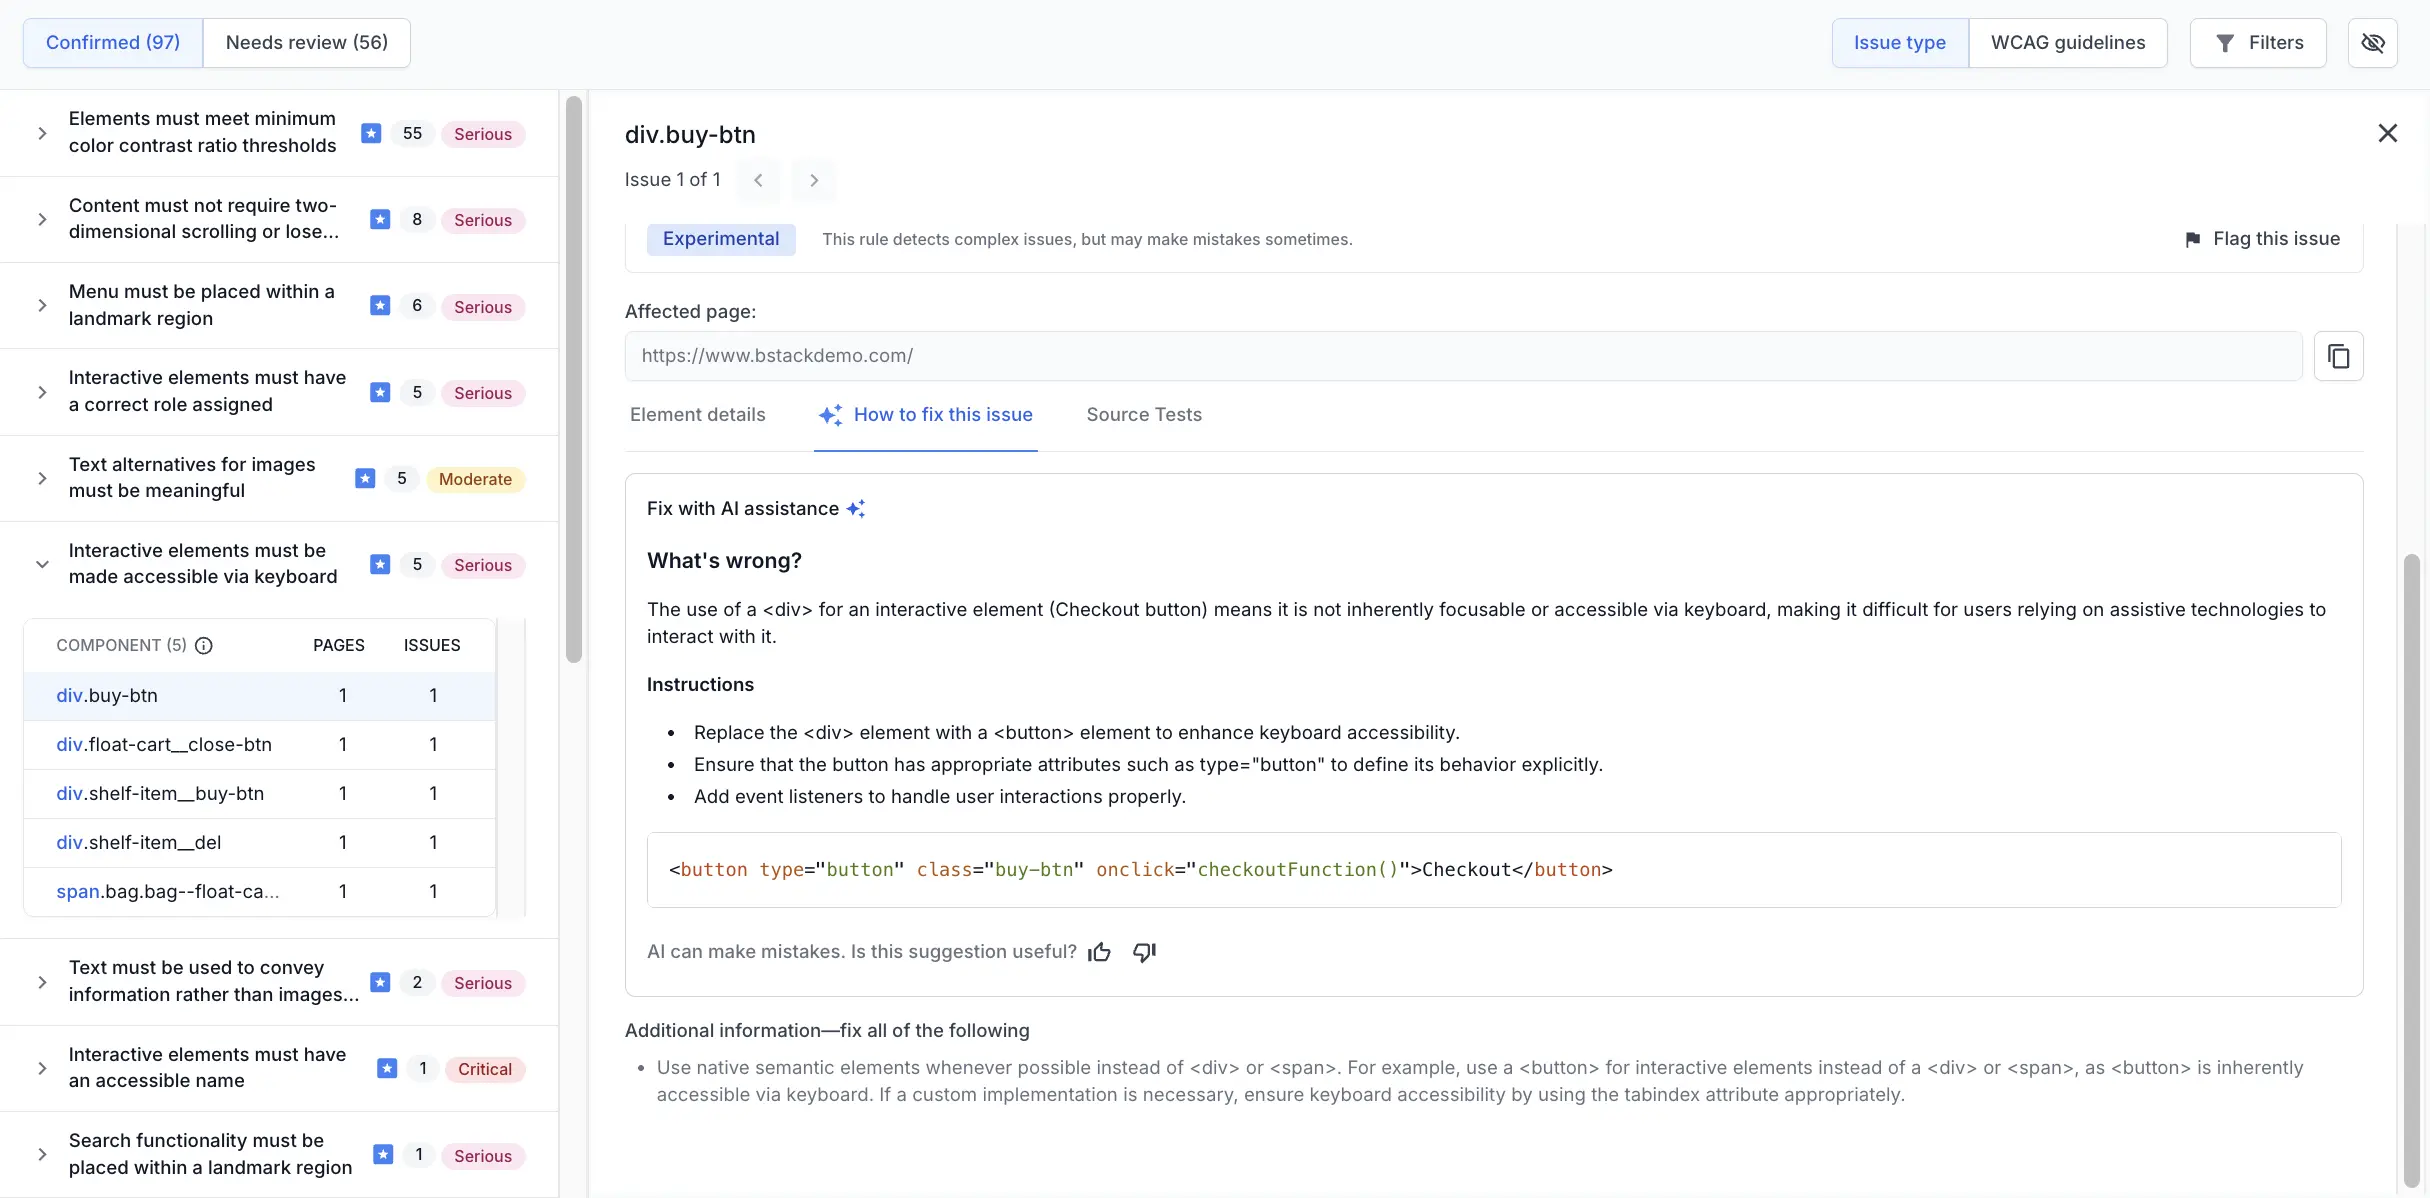The image size is (2430, 1198).
Task: Show issues that need review
Action: coord(306,42)
